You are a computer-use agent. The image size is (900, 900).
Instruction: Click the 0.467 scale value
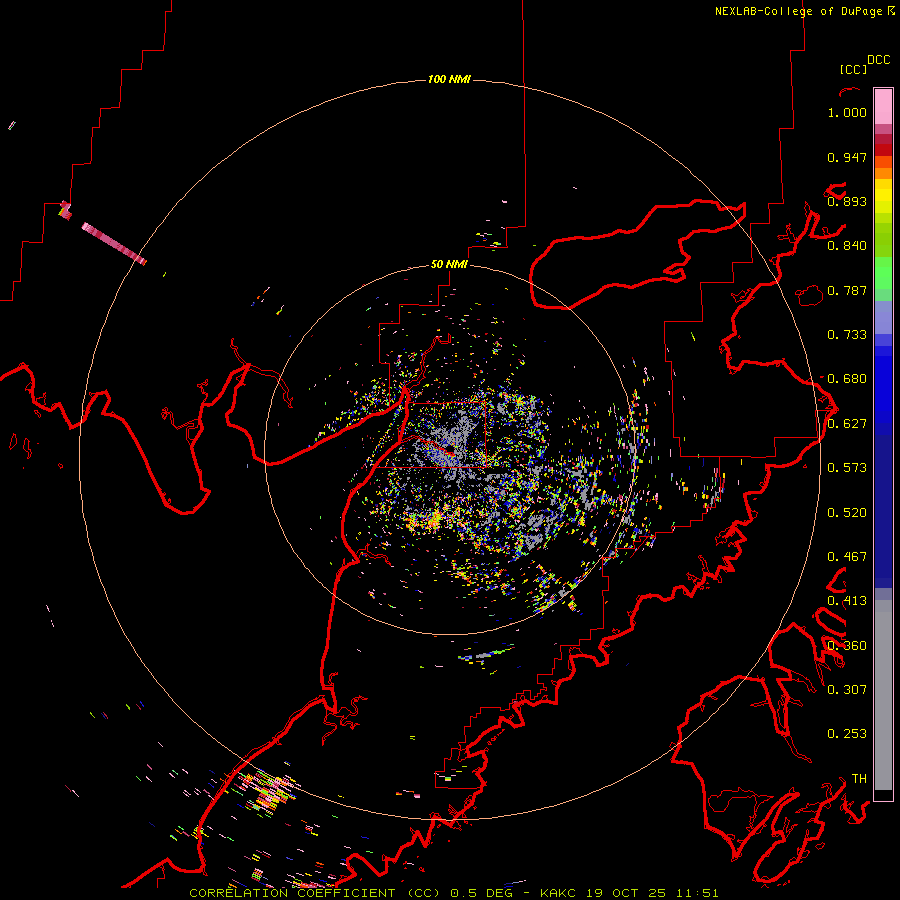(x=847, y=557)
